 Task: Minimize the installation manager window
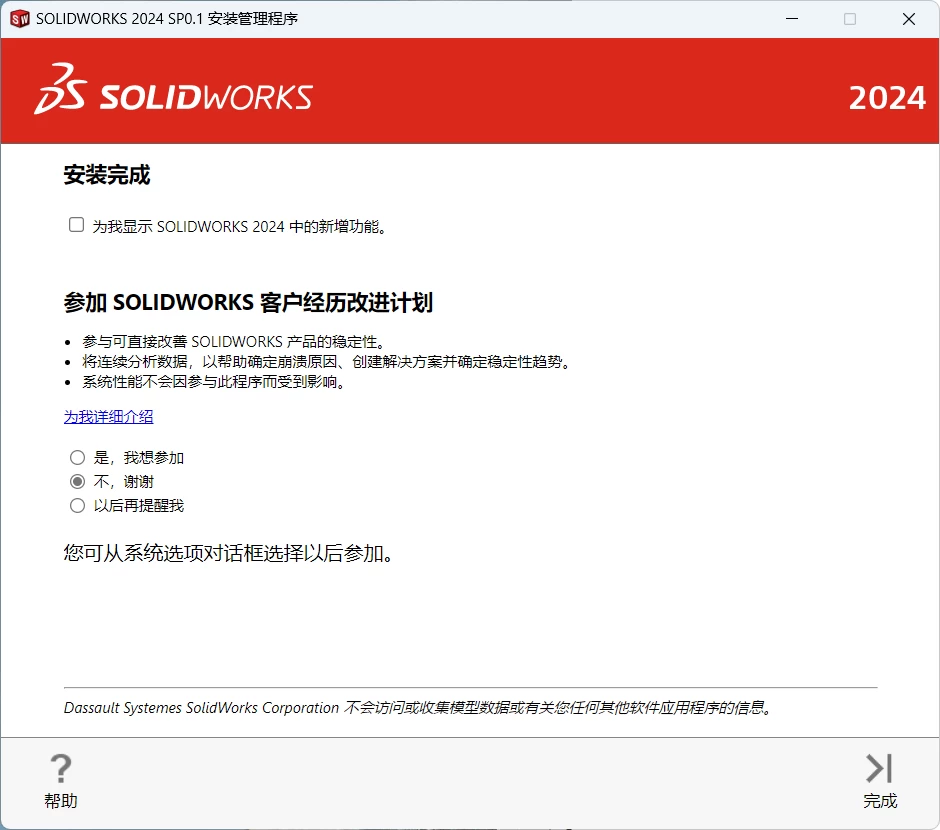coord(792,19)
